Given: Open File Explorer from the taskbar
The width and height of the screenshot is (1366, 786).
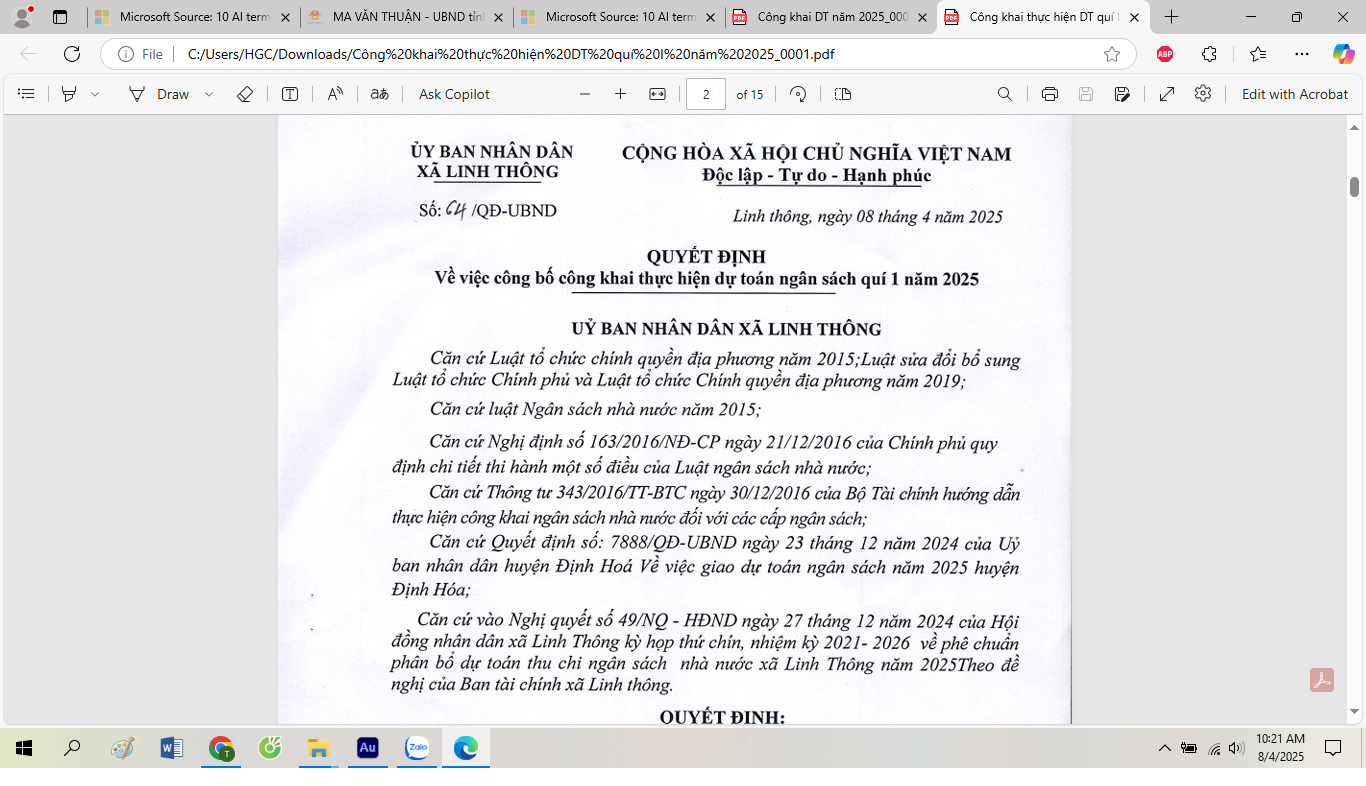Looking at the screenshot, I should pos(318,748).
